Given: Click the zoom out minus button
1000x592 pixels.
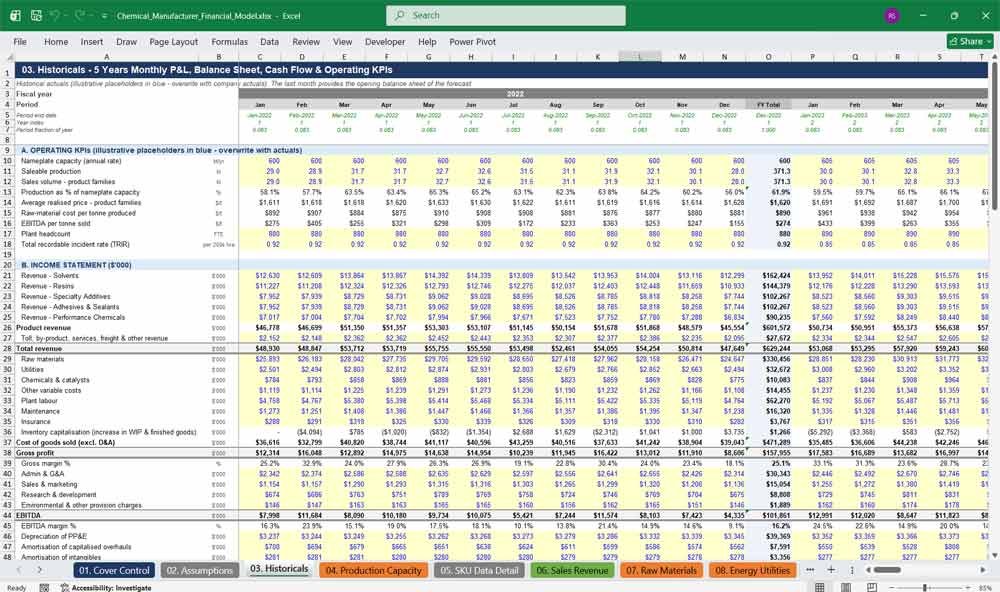Looking at the screenshot, I should (x=892, y=588).
